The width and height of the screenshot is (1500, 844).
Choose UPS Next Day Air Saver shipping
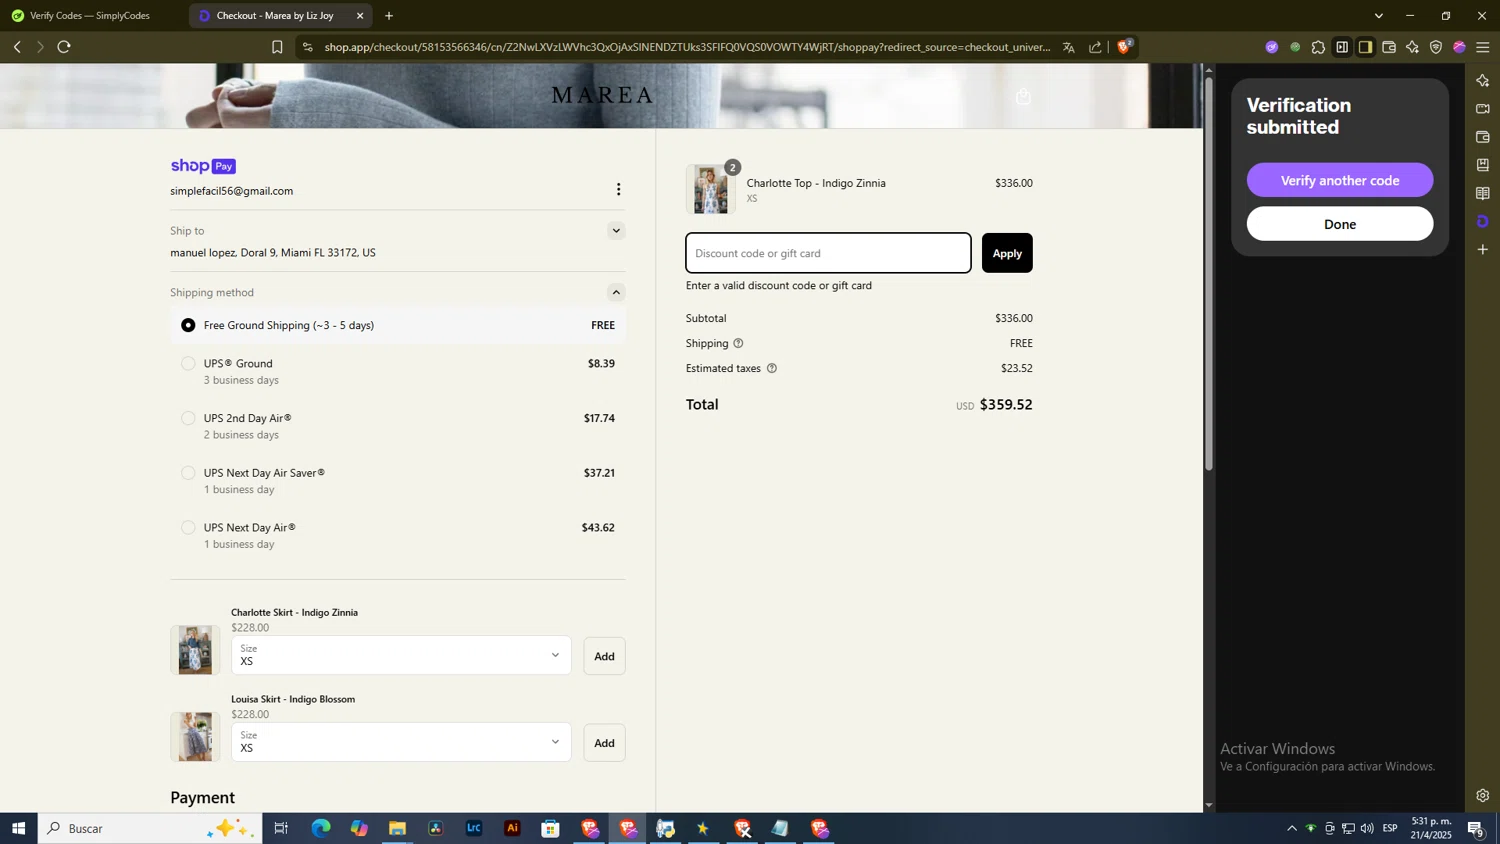coord(188,473)
